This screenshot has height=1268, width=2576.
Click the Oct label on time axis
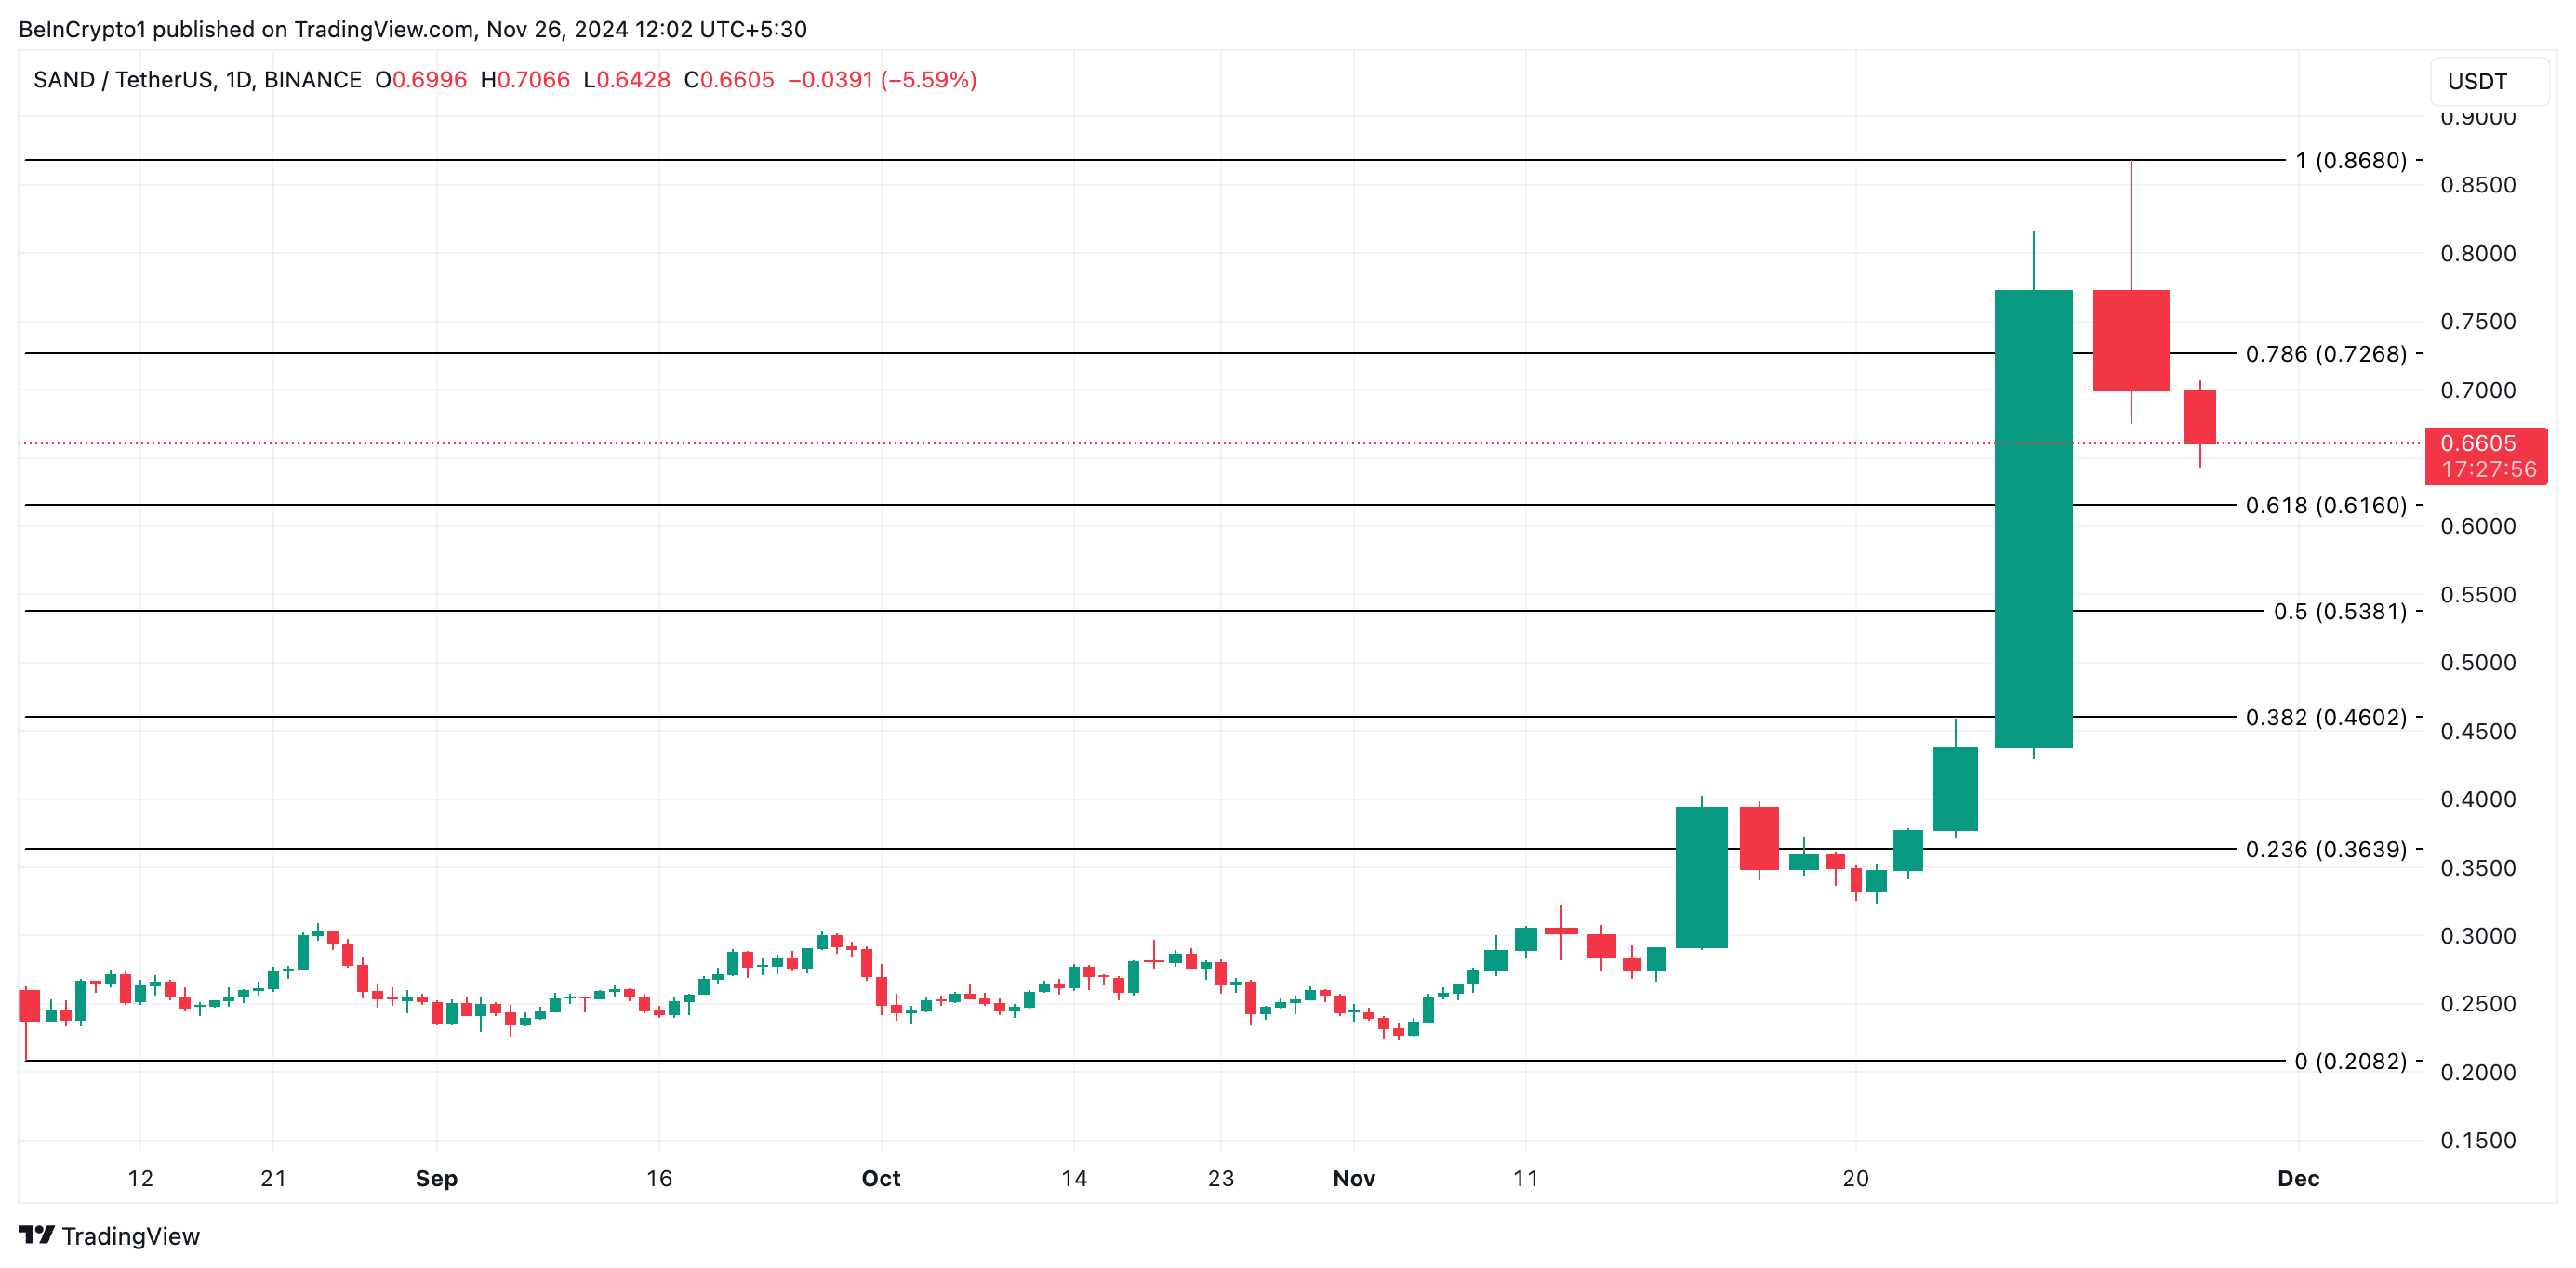click(881, 1178)
